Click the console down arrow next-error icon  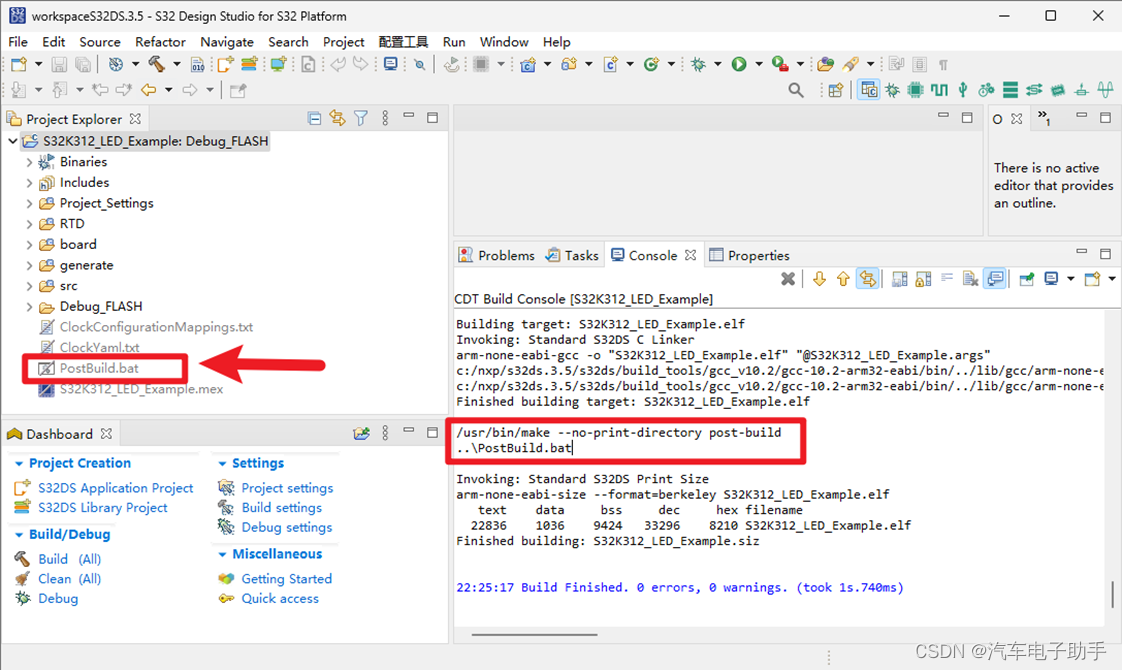coord(819,279)
